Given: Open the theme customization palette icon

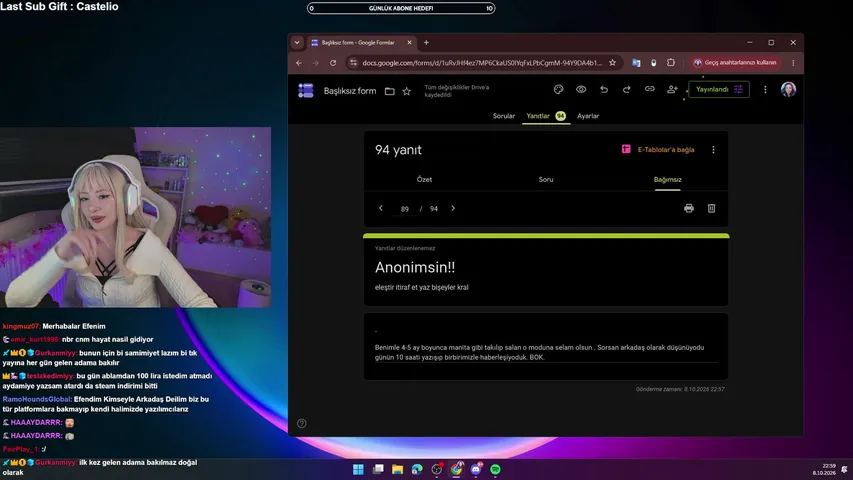Looking at the screenshot, I should [558, 89].
